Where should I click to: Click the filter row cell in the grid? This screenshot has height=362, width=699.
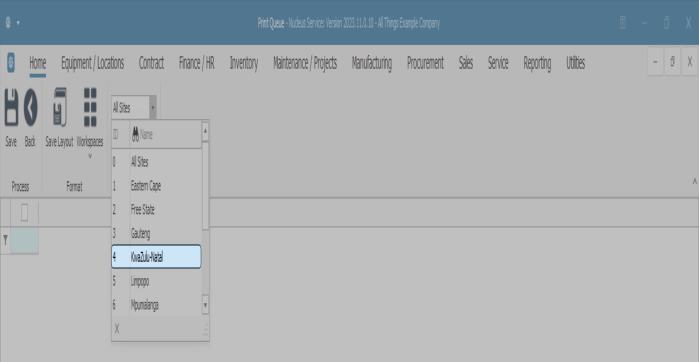[x=25, y=241]
